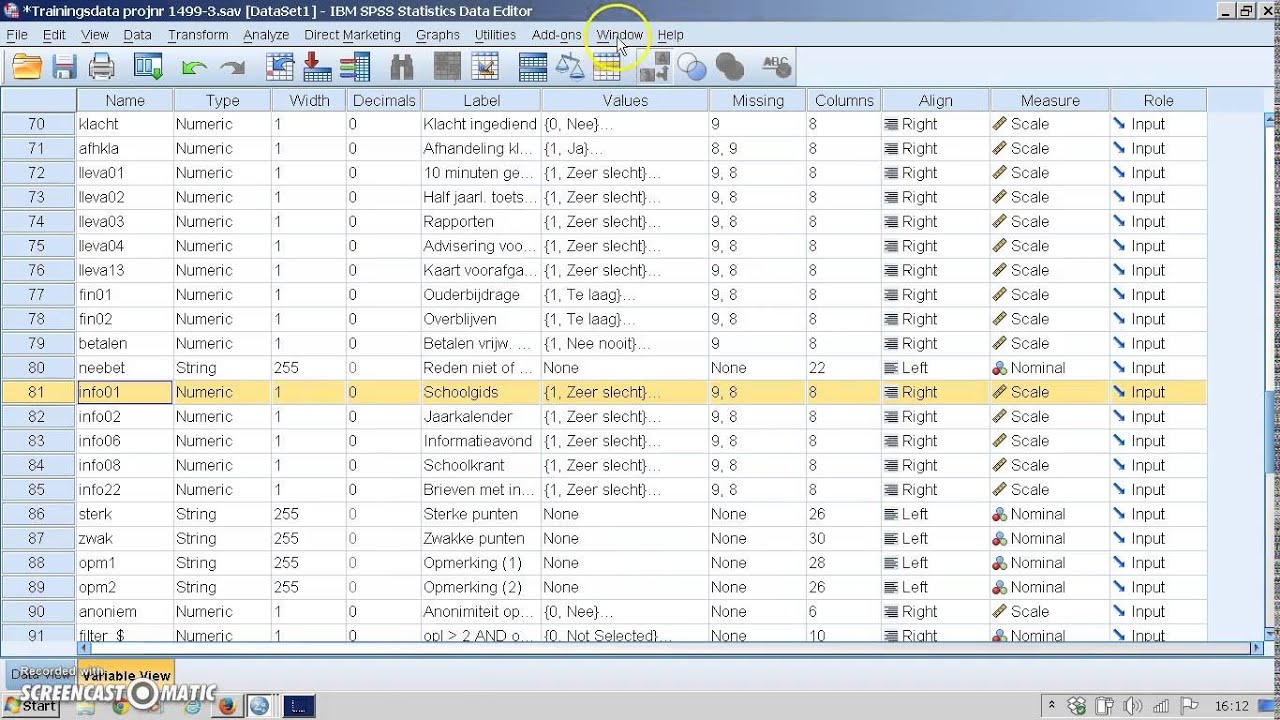Open the Transform menu

click(198, 34)
